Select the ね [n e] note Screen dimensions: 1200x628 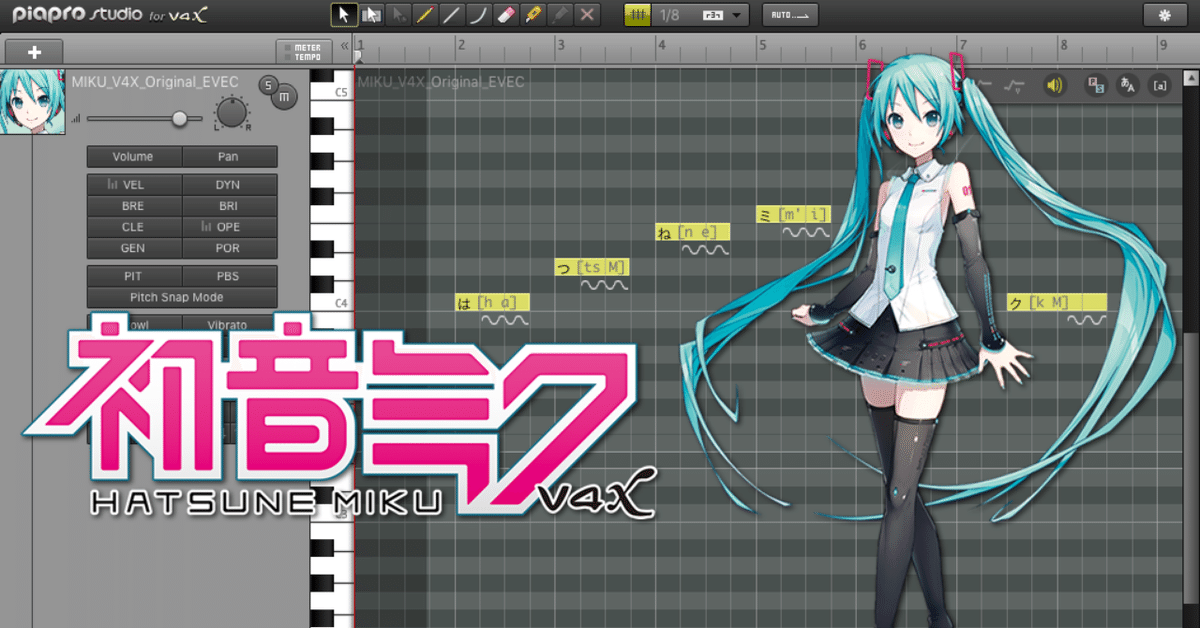click(692, 232)
